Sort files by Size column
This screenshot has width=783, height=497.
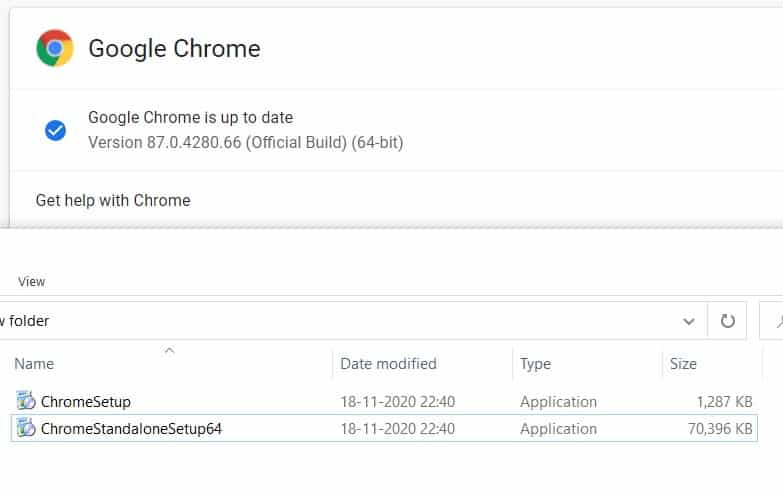(x=683, y=364)
